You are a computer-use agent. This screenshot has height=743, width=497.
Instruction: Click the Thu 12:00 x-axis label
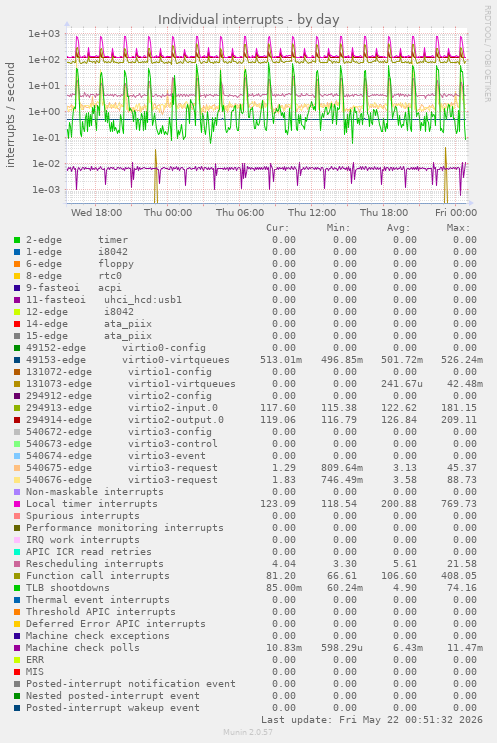point(312,213)
